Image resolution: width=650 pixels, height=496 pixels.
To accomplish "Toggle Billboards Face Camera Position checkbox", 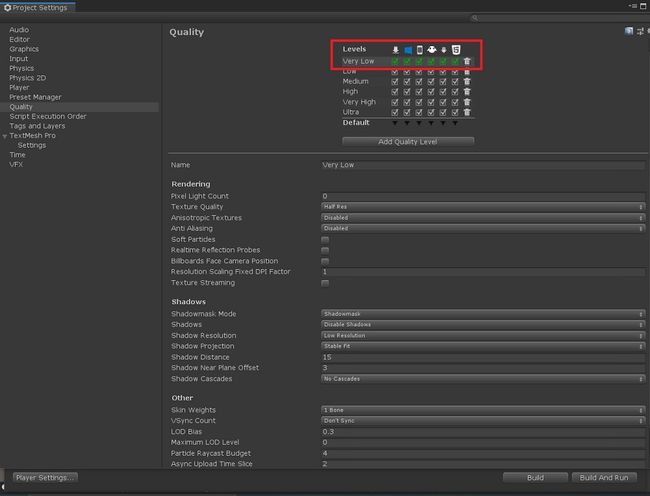I will click(x=325, y=261).
